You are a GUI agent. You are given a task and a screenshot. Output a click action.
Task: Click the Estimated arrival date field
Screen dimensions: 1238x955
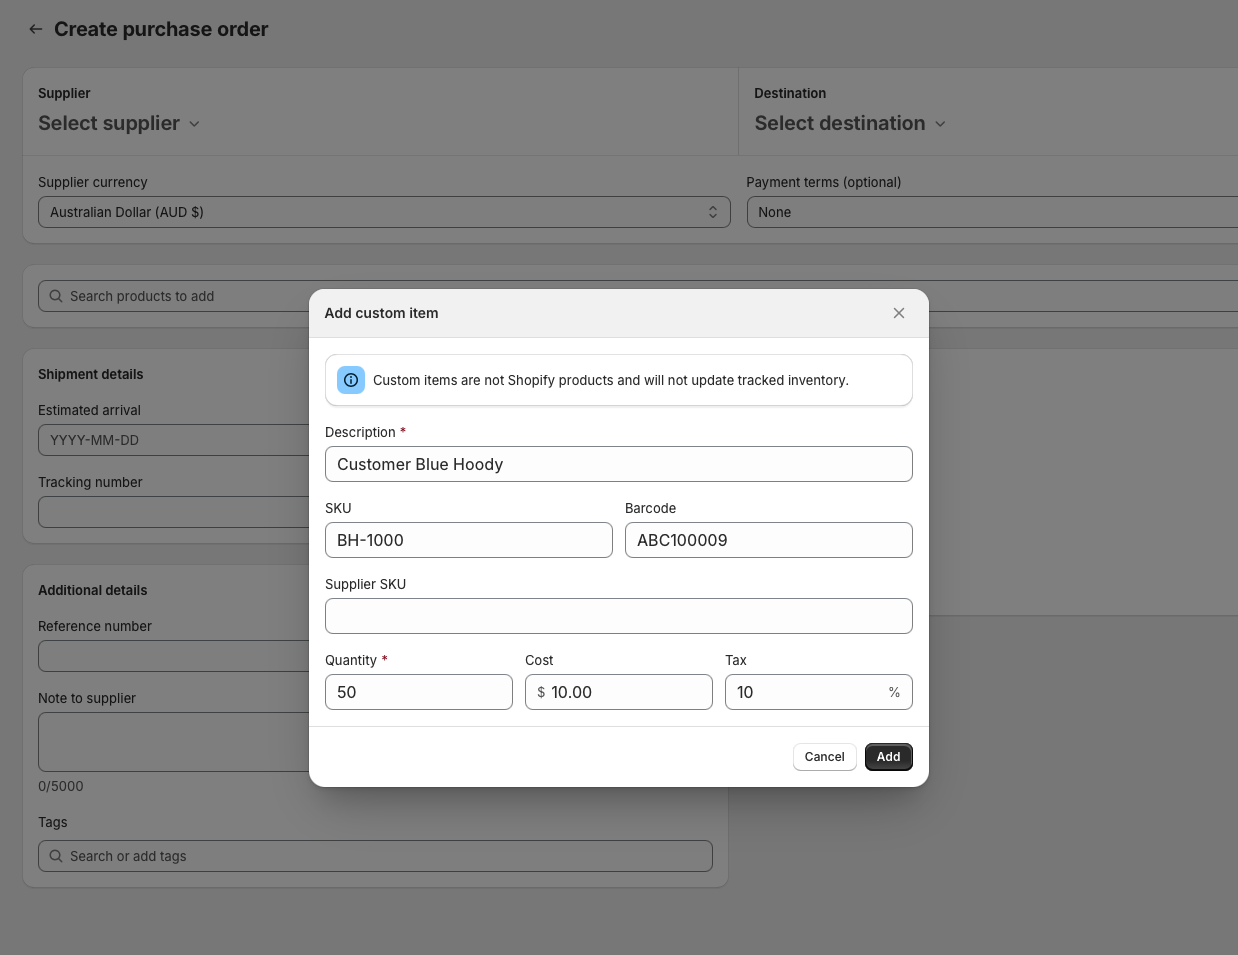click(174, 440)
